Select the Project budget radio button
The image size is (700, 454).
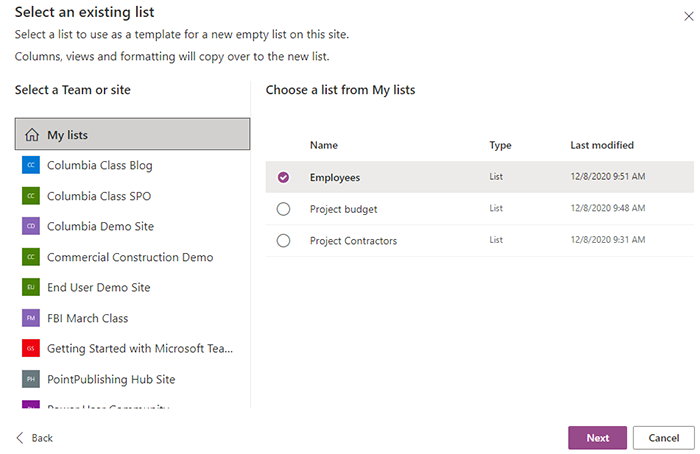[283, 209]
